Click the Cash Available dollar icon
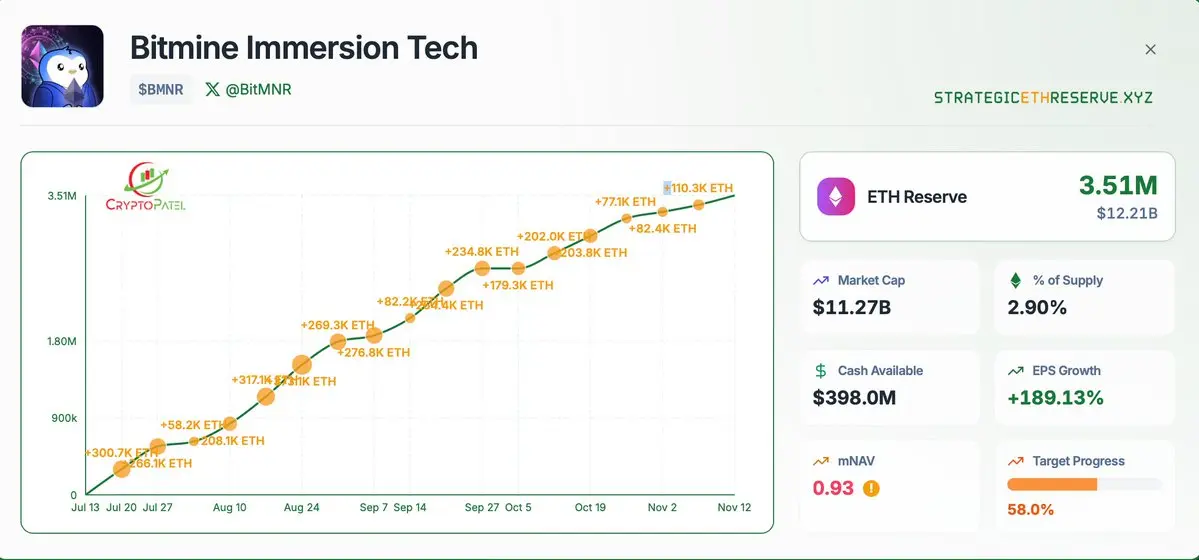1199x560 pixels. 821,371
